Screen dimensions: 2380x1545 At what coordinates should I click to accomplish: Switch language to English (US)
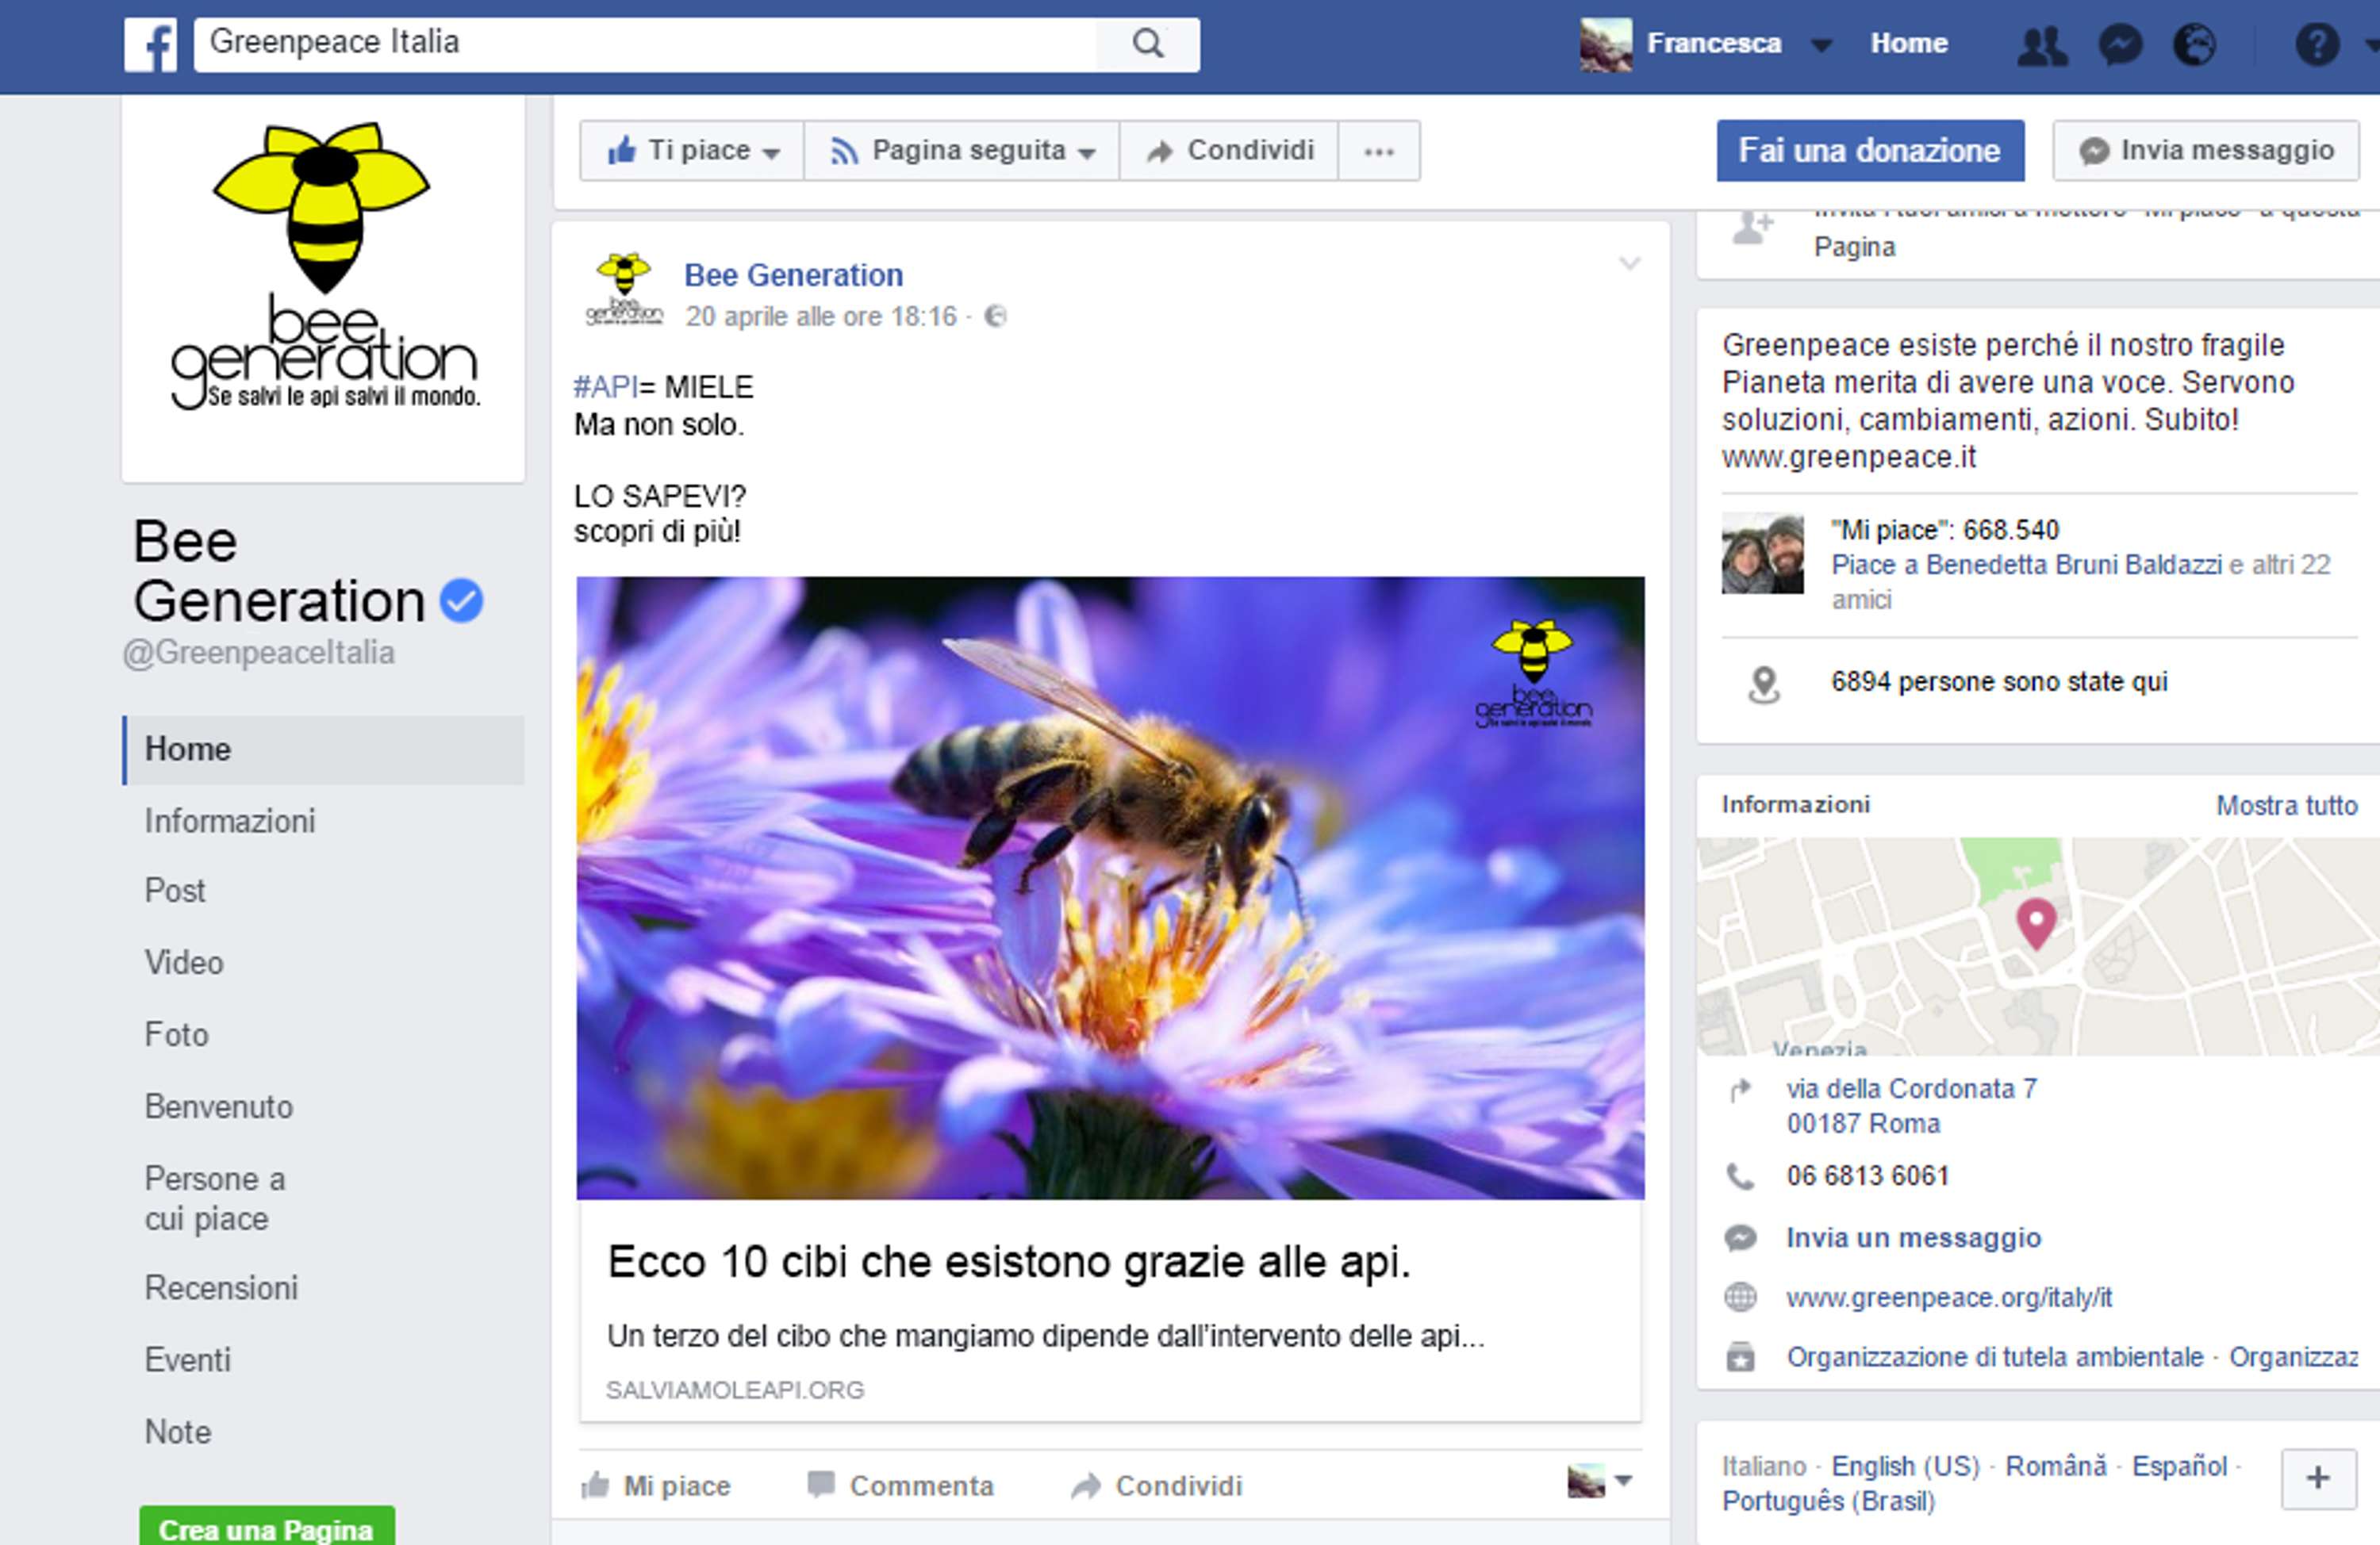1905,1467
